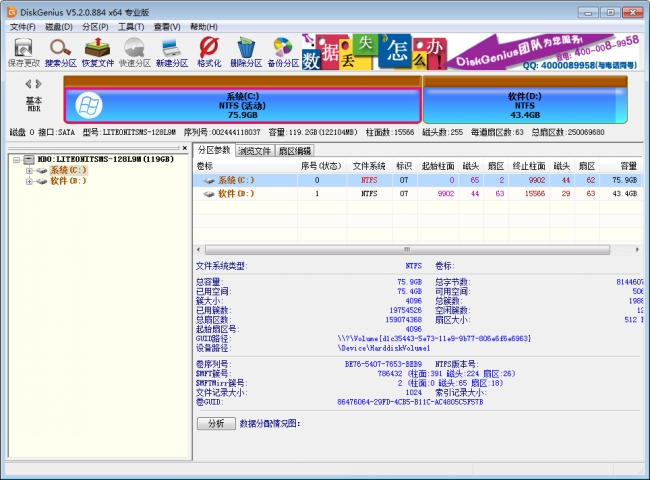Image resolution: width=650 pixels, height=480 pixels.
Task: Click the DiskGenius data-loss banner advertisement
Action: point(471,52)
